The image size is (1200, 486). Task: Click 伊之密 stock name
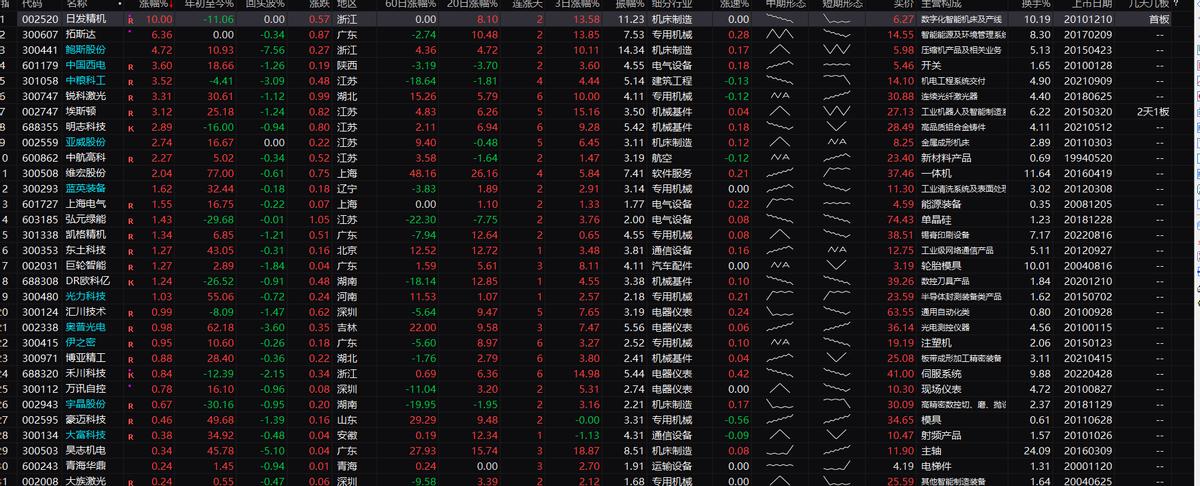coord(82,342)
